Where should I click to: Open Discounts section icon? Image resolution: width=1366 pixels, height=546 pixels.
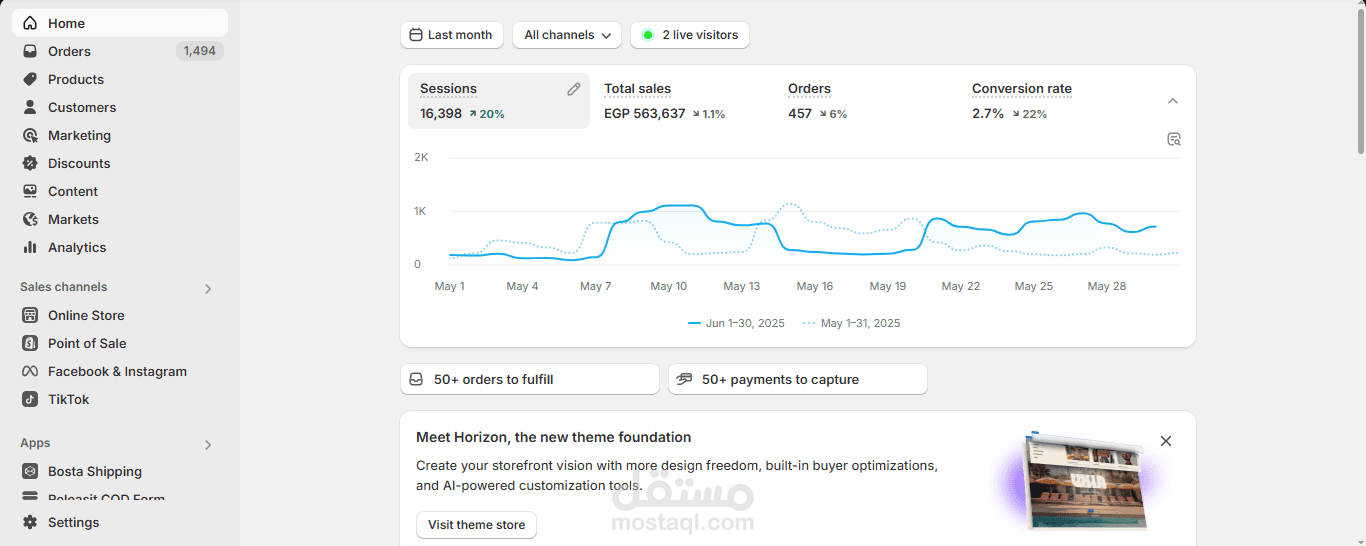pyautogui.click(x=30, y=163)
